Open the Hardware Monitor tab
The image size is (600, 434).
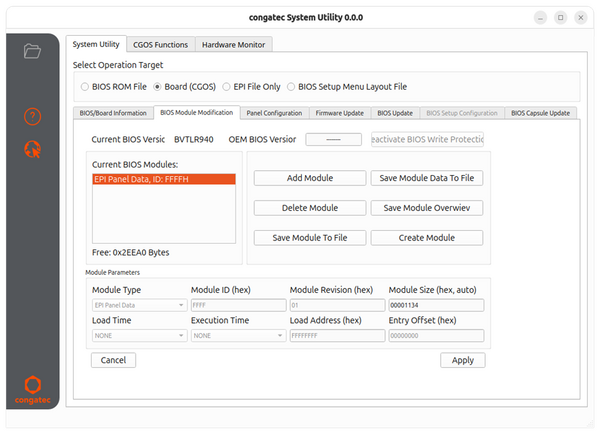(x=234, y=44)
